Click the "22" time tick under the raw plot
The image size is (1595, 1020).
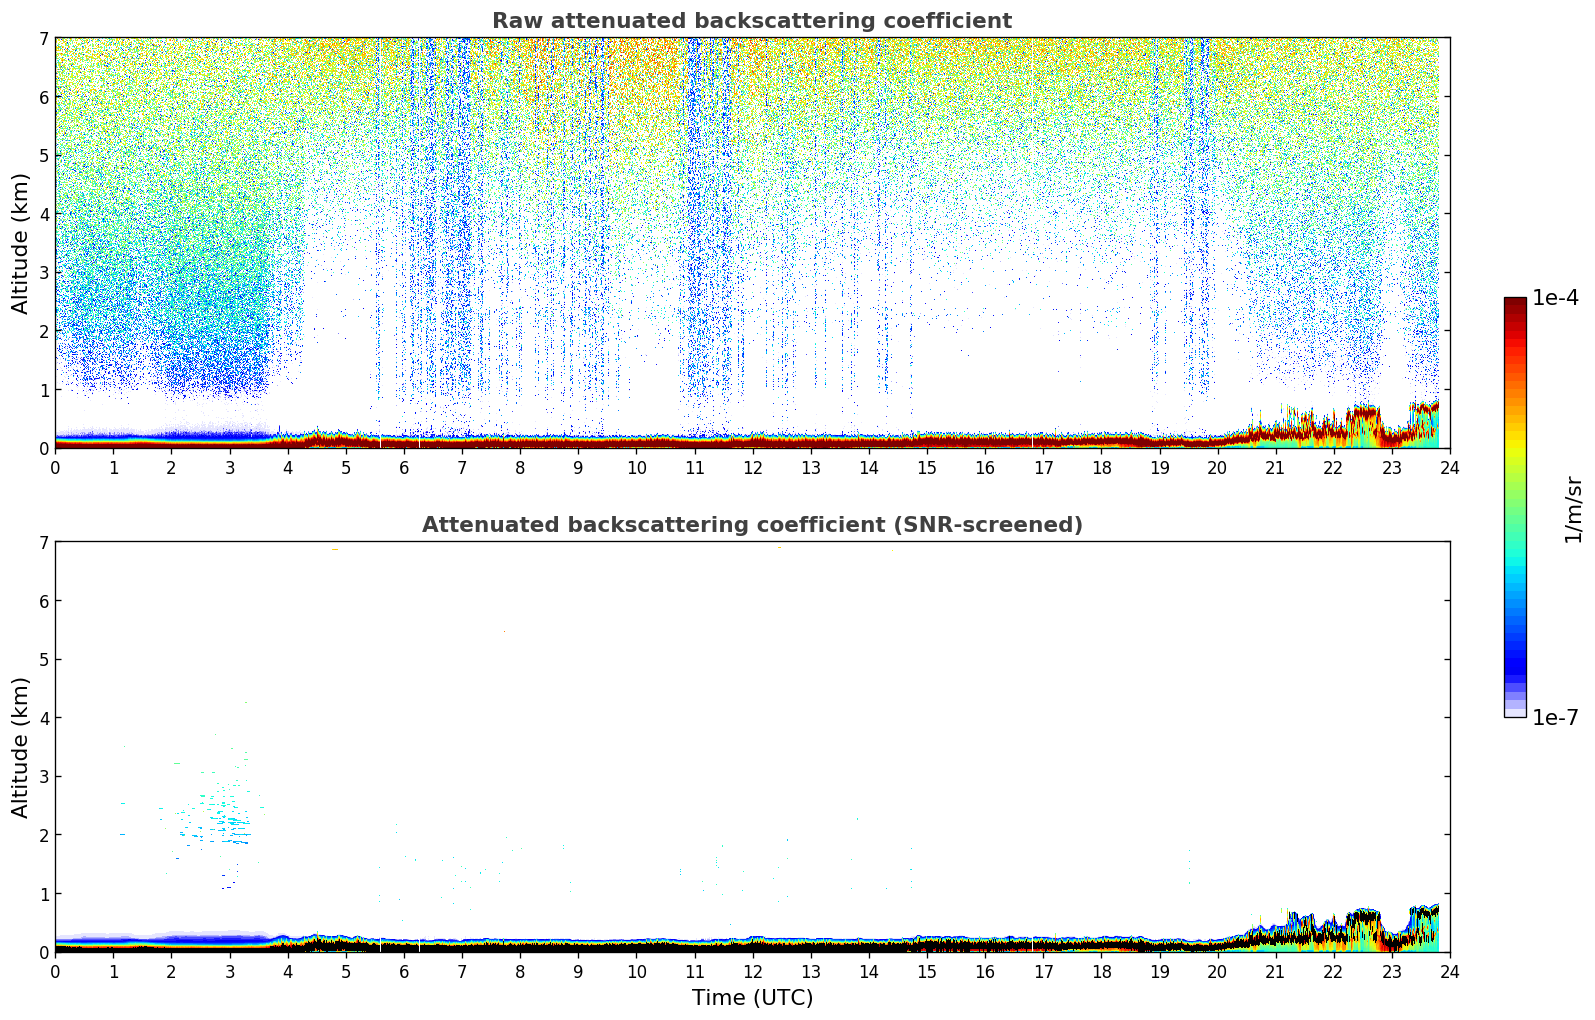(1333, 467)
